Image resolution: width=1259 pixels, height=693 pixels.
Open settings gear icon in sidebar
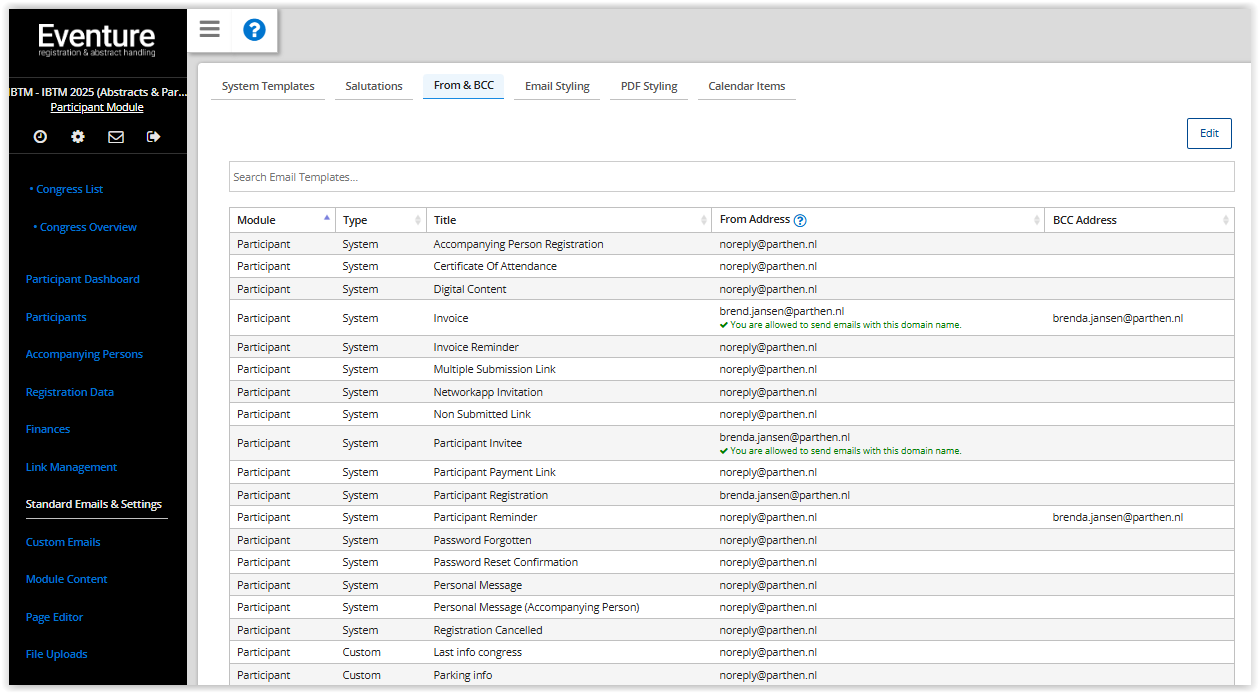[x=78, y=137]
